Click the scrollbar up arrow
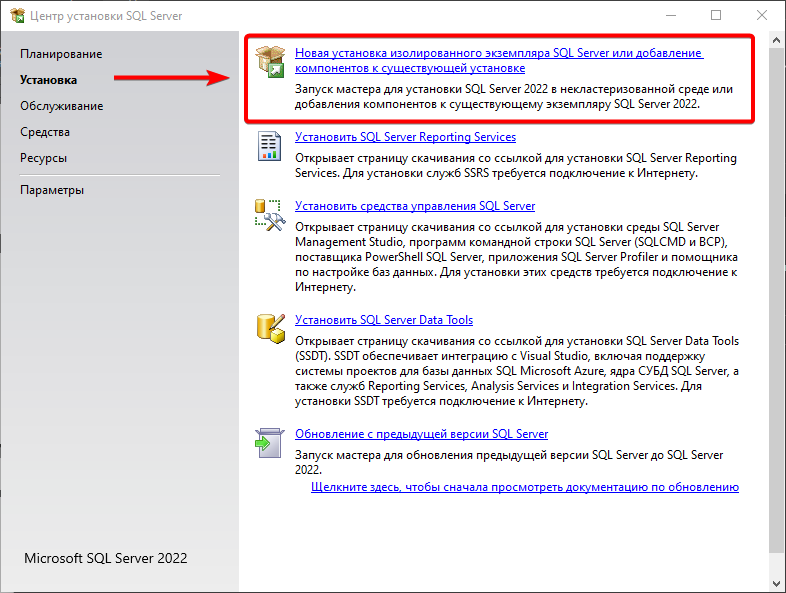Image resolution: width=786 pixels, height=593 pixels. tap(776, 40)
